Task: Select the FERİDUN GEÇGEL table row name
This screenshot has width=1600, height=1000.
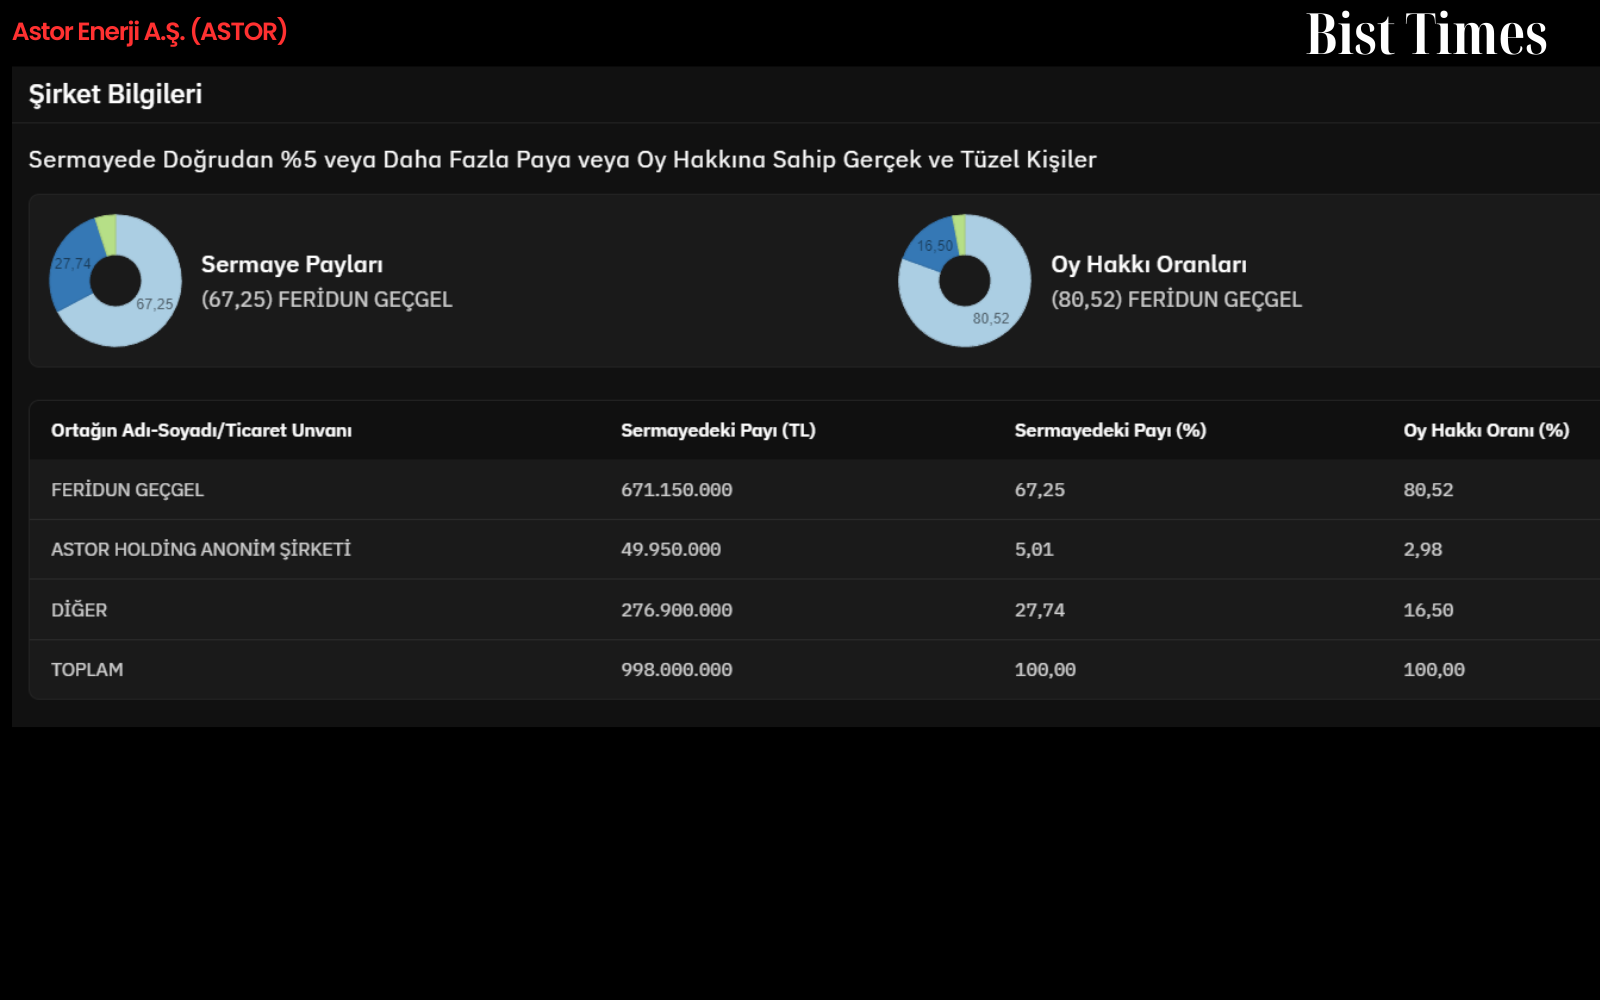Action: click(x=127, y=490)
